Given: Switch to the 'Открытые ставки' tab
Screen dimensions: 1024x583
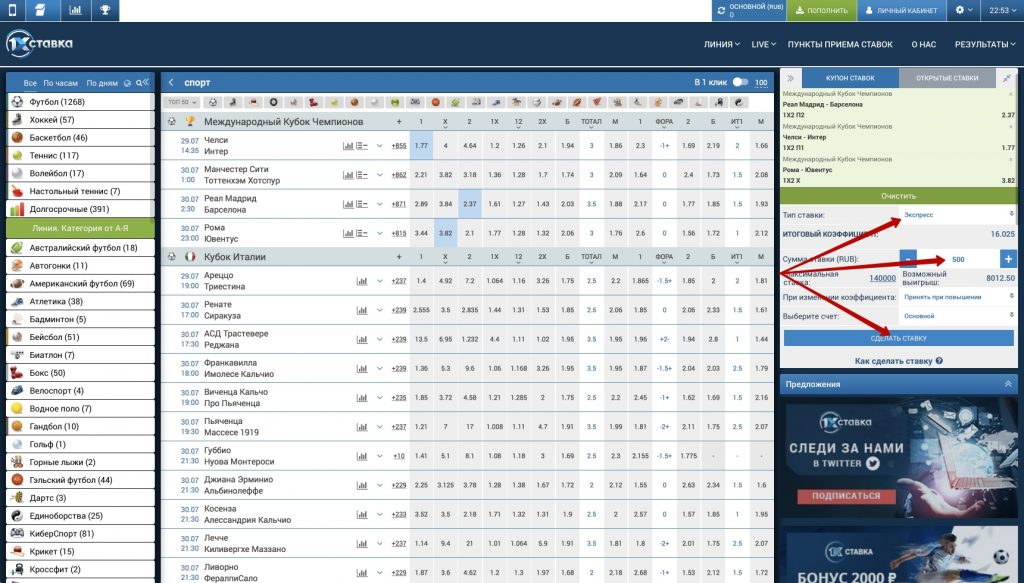Looking at the screenshot, I should click(946, 77).
